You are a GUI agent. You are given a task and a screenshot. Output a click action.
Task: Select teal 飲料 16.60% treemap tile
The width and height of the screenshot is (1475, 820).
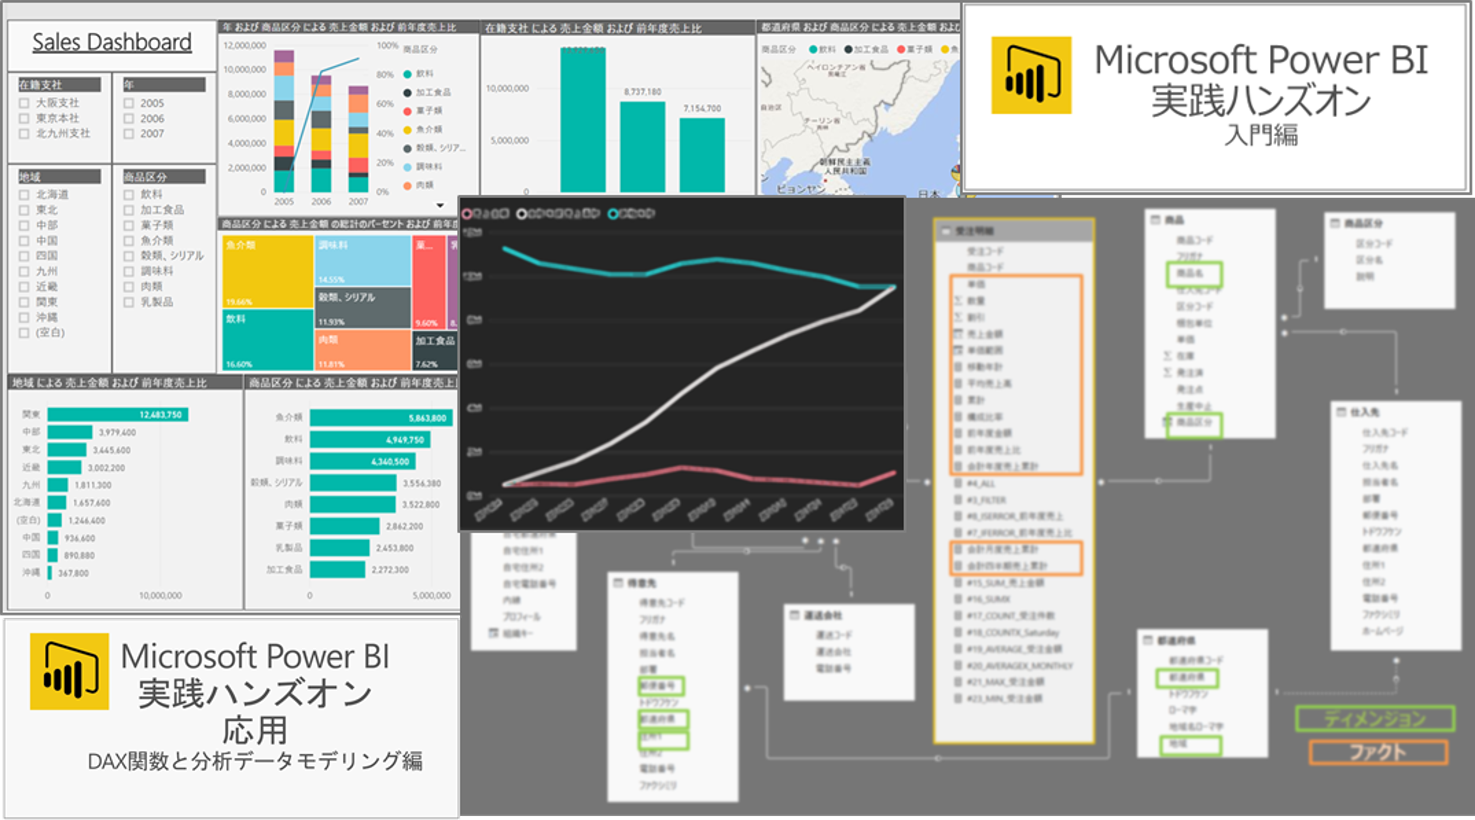267,340
